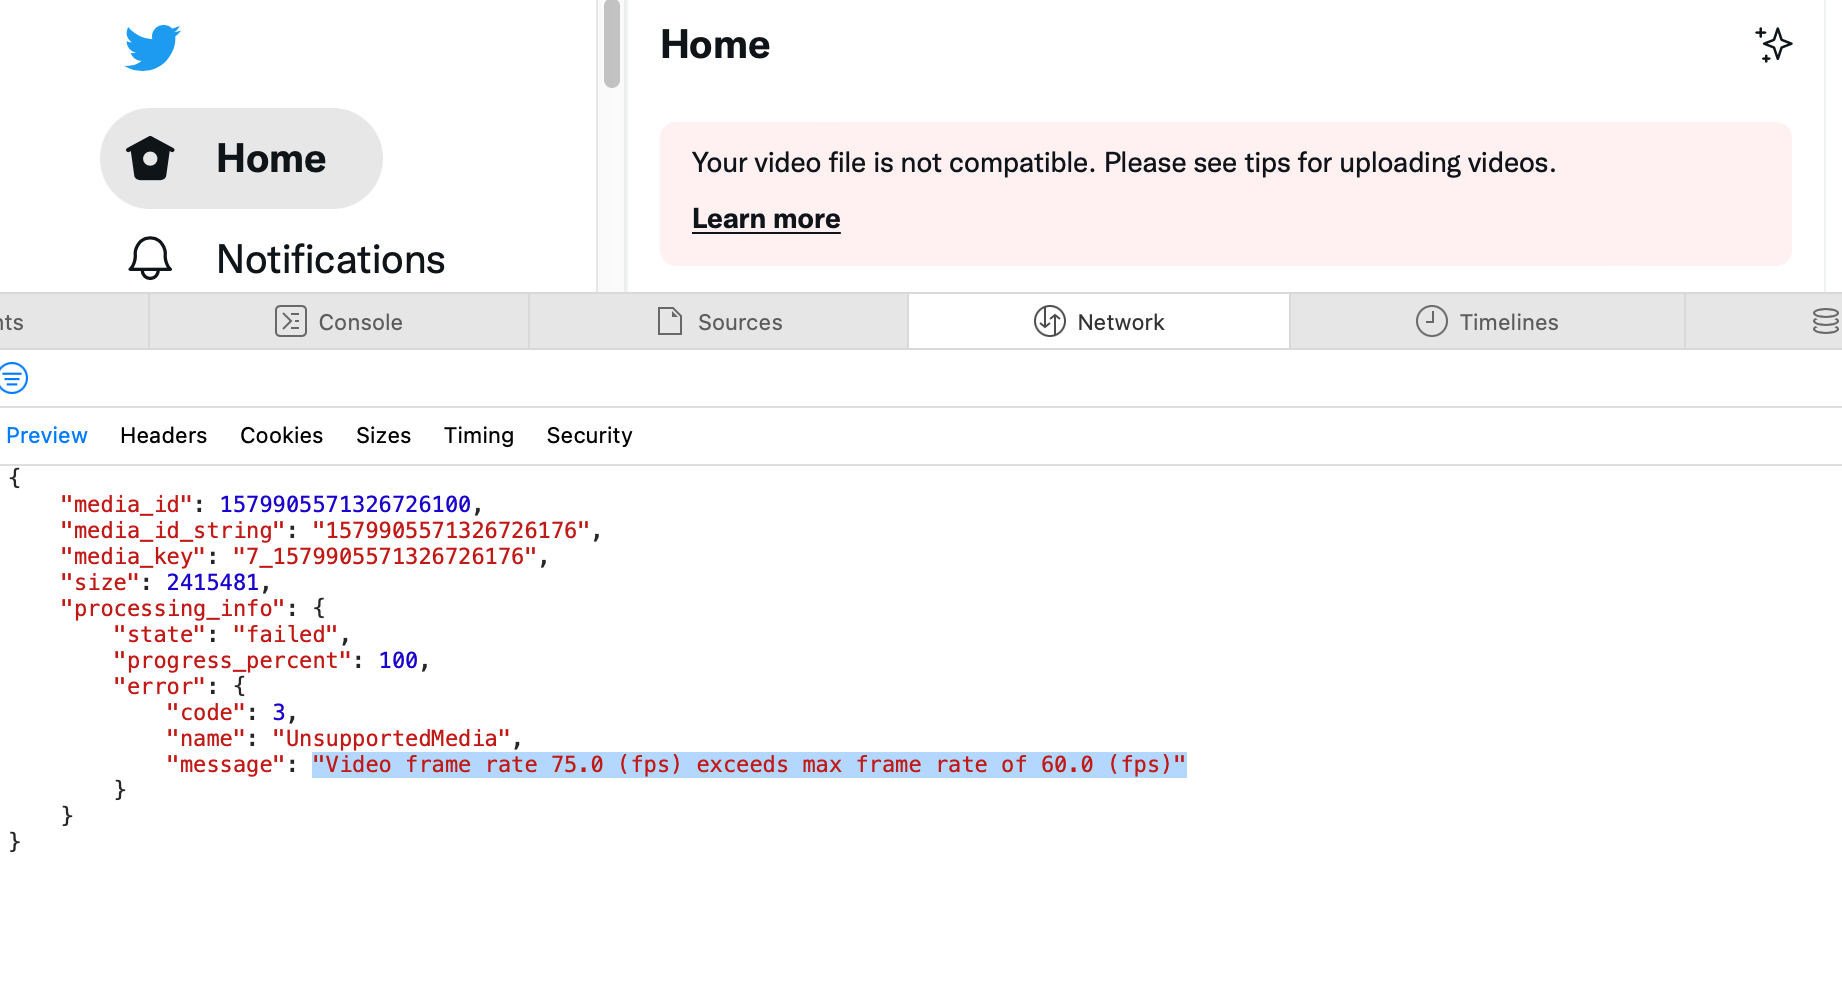Image resolution: width=1842 pixels, height=984 pixels.
Task: View the Sizes tab
Action: [x=383, y=436]
